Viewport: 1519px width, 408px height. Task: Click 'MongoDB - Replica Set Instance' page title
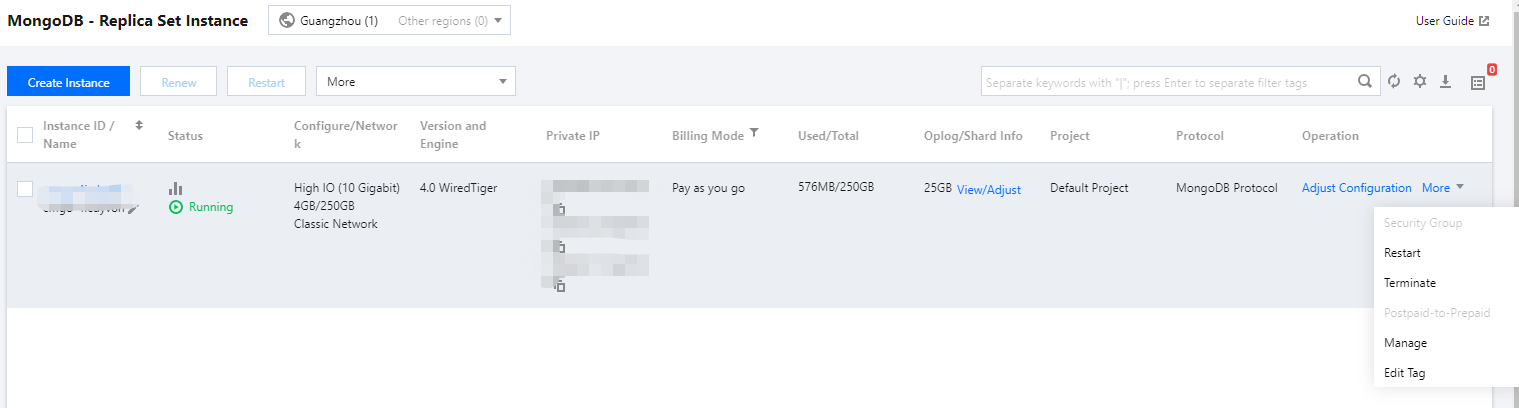click(x=128, y=21)
